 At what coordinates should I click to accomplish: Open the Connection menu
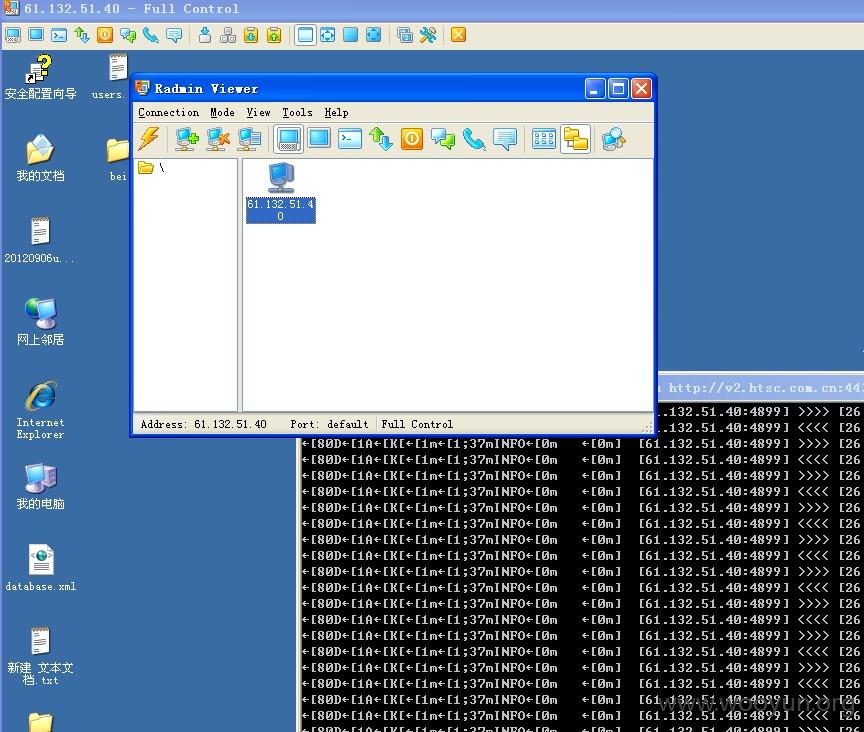point(168,112)
